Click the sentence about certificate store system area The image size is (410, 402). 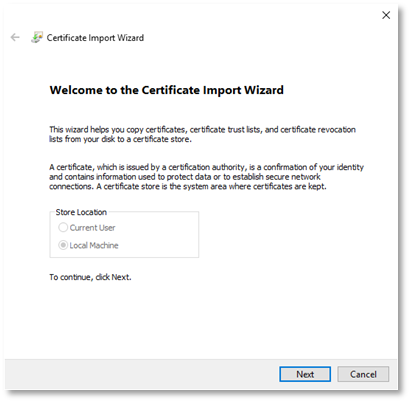pos(212,186)
